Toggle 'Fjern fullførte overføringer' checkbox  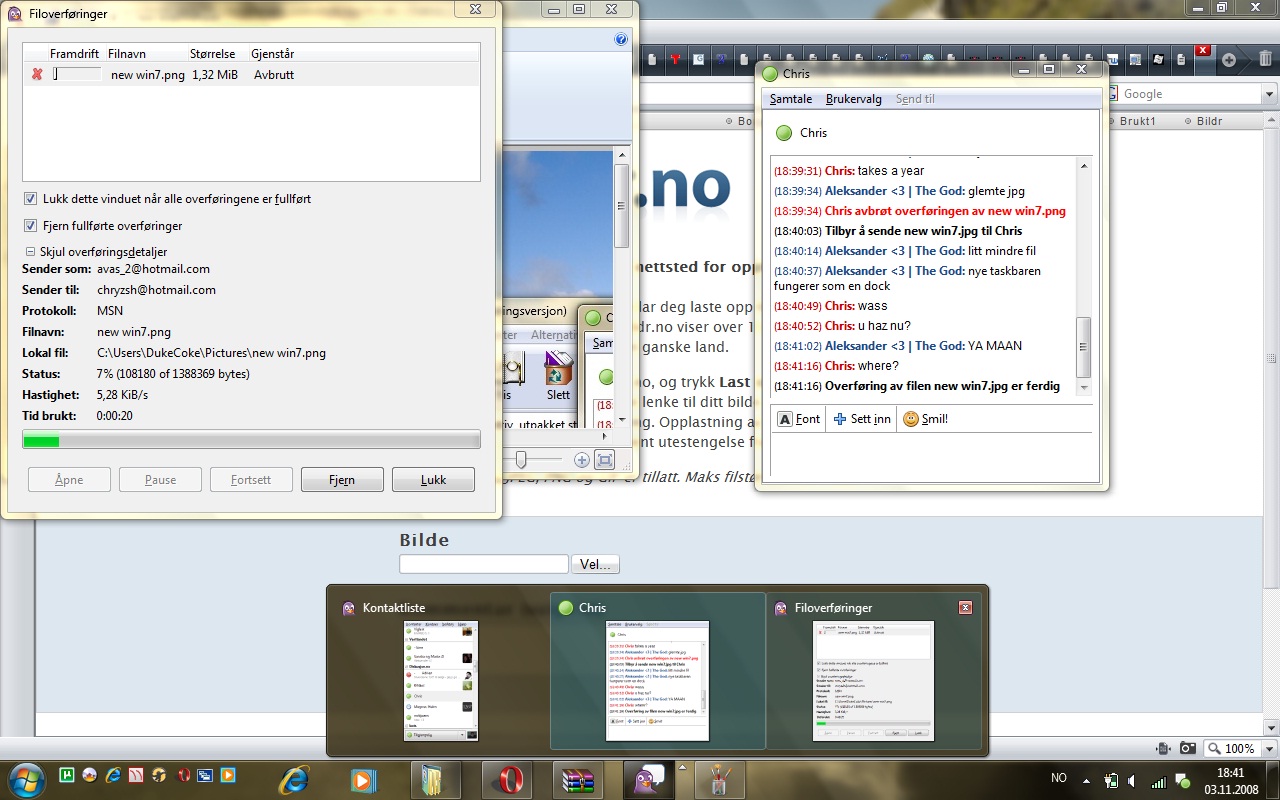pos(30,226)
